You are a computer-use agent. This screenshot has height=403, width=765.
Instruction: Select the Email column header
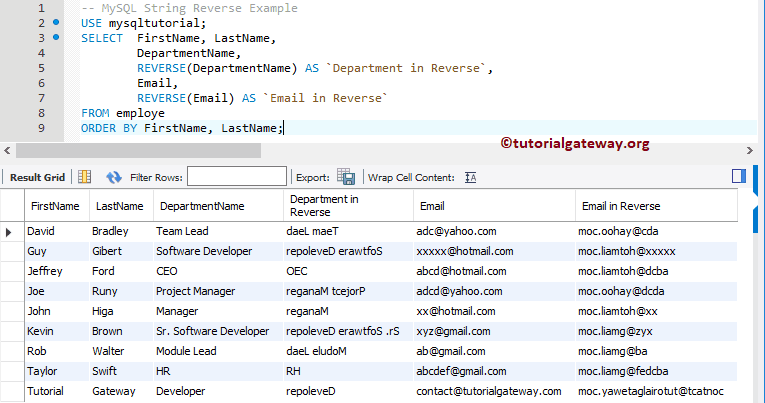pyautogui.click(x=432, y=206)
